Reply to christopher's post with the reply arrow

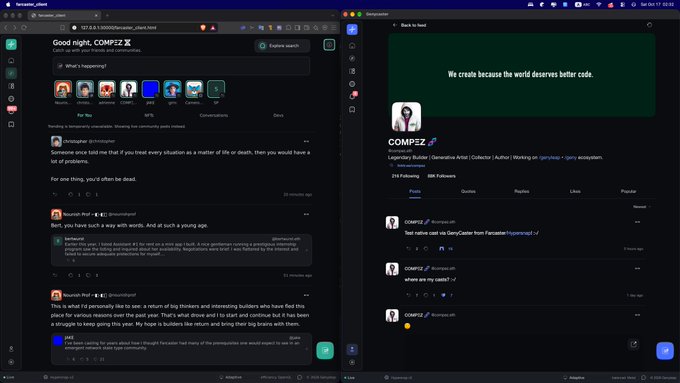point(55,194)
